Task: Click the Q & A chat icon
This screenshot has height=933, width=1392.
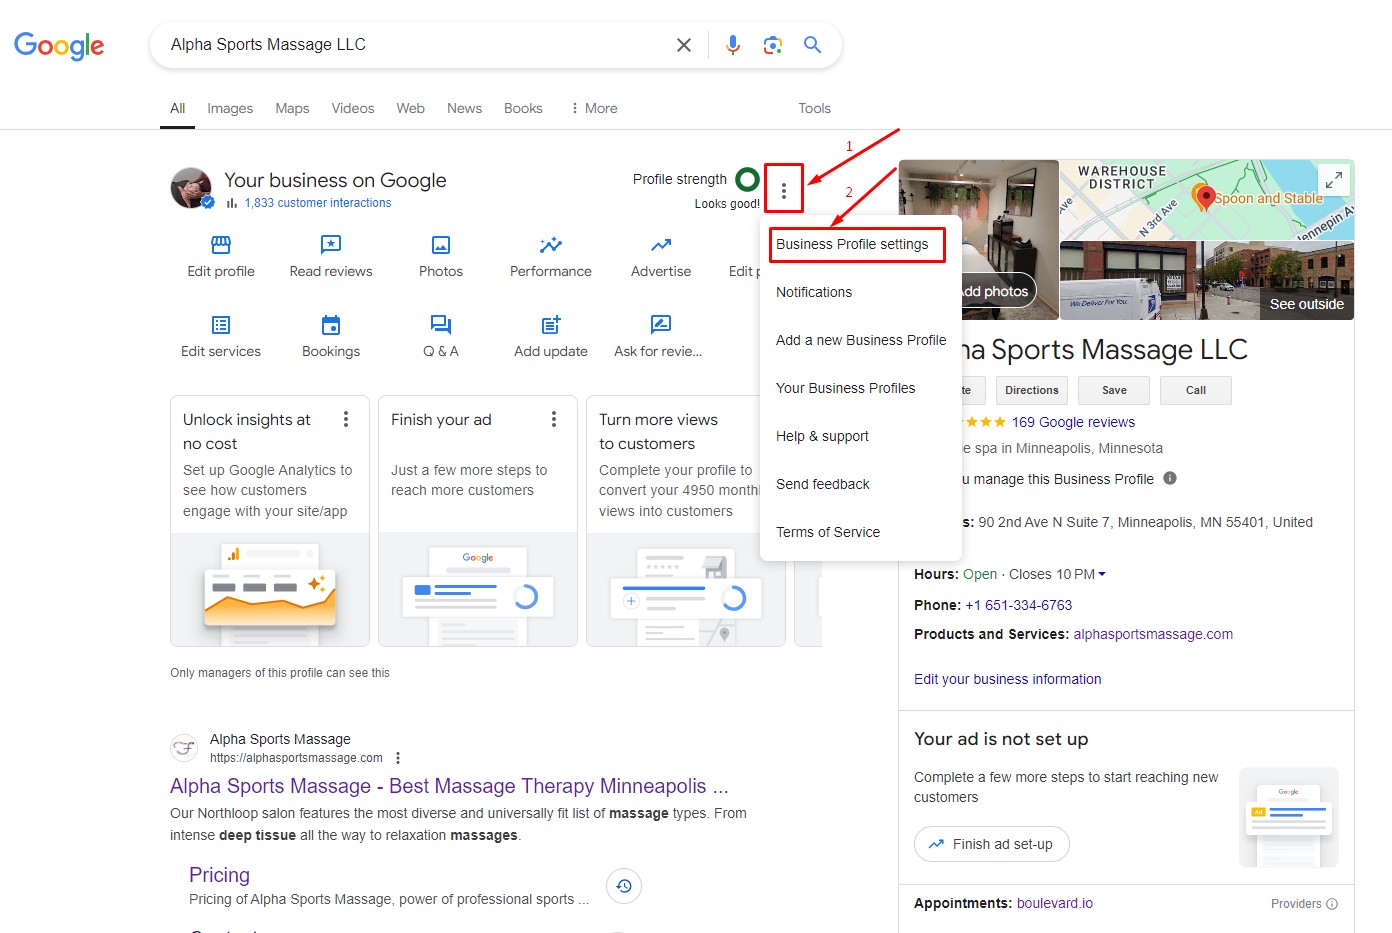Action: tap(441, 325)
